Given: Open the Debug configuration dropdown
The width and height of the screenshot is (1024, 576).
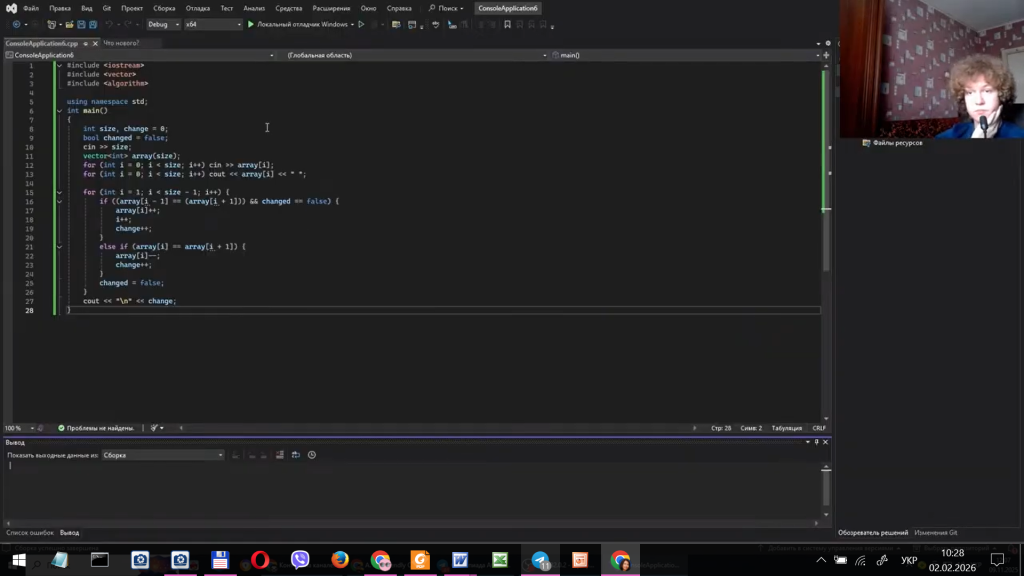Looking at the screenshot, I should click(163, 24).
